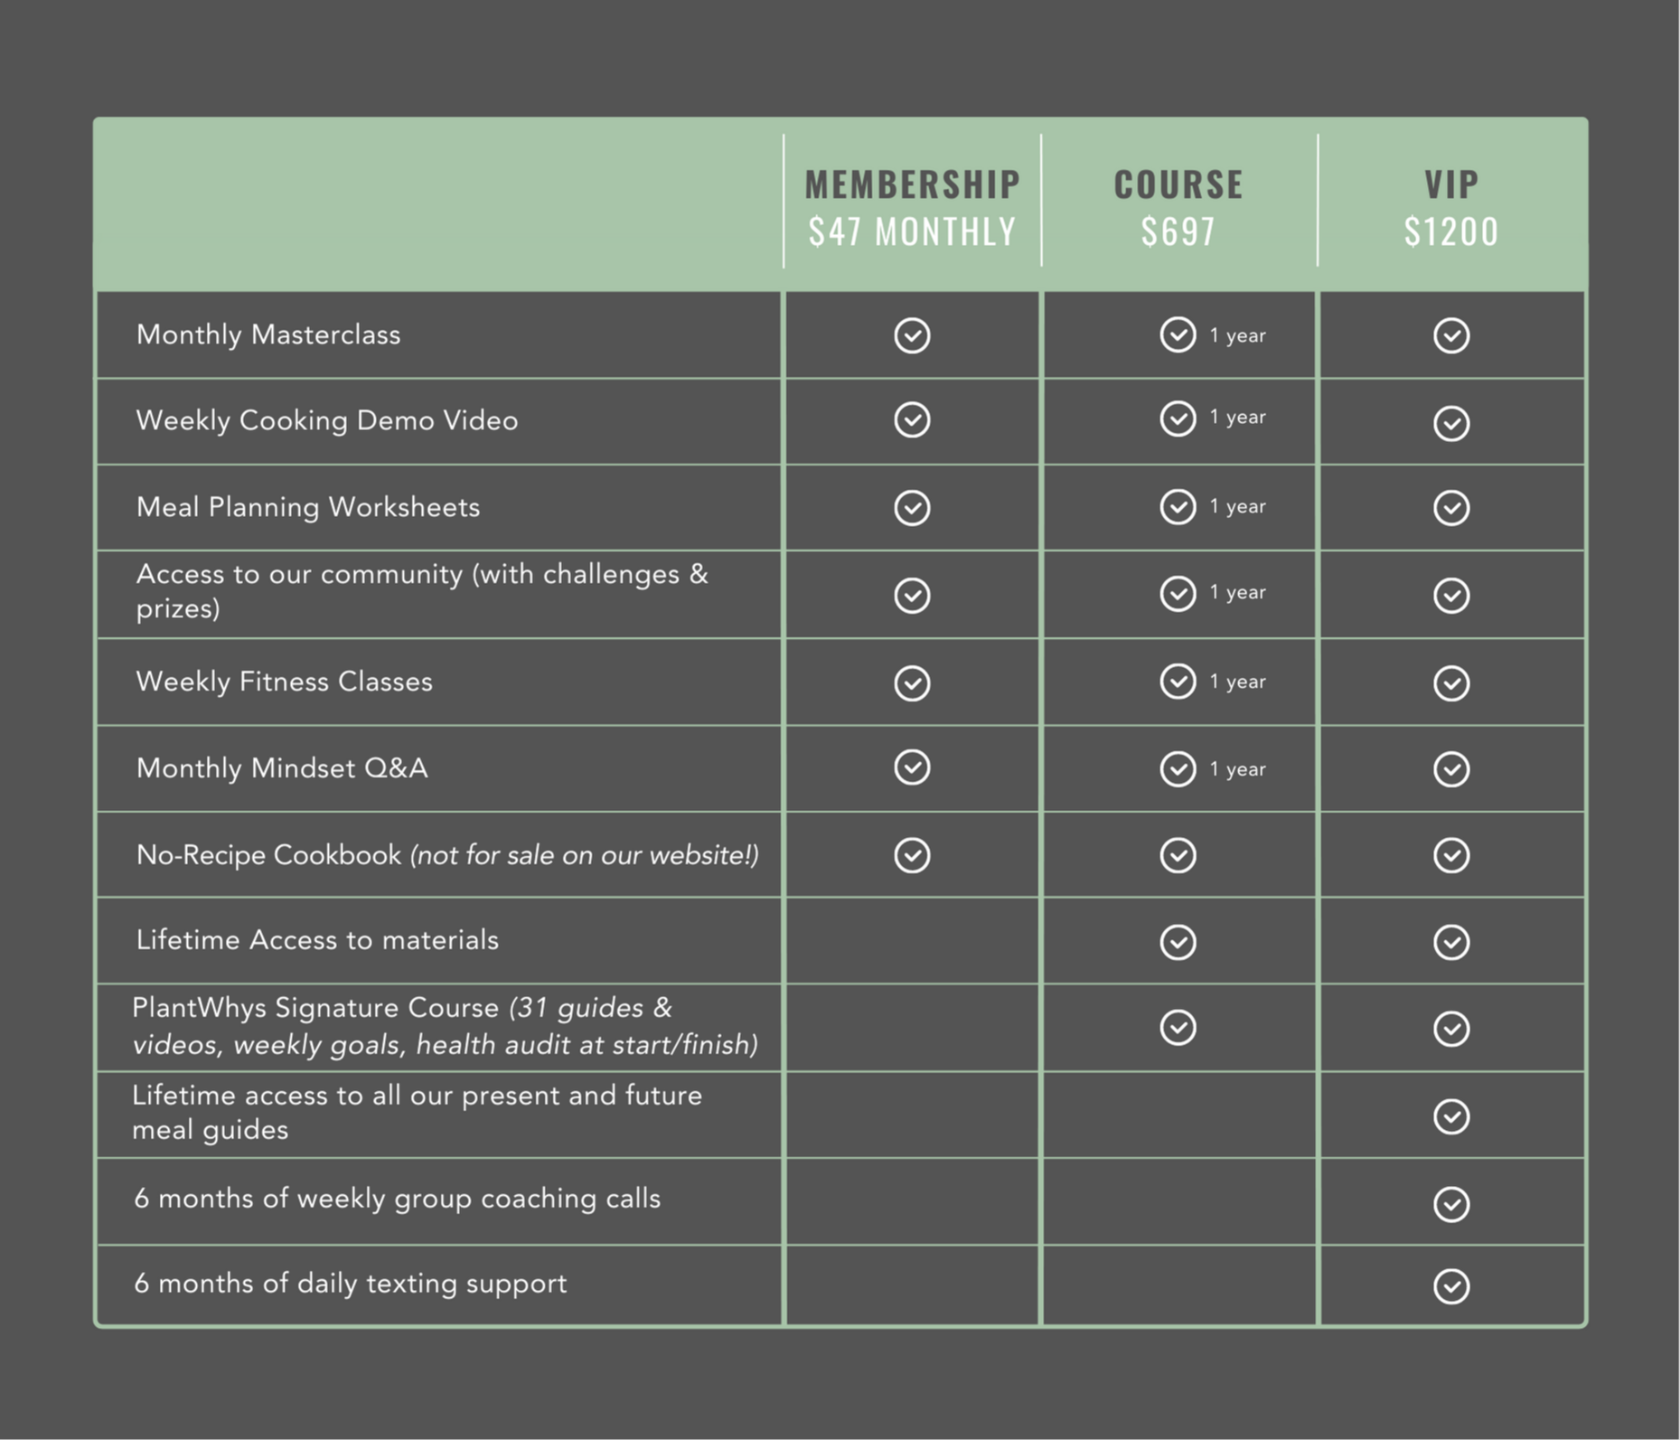Click Course checkmark for Monthly Mindset Q&A

1178,769
